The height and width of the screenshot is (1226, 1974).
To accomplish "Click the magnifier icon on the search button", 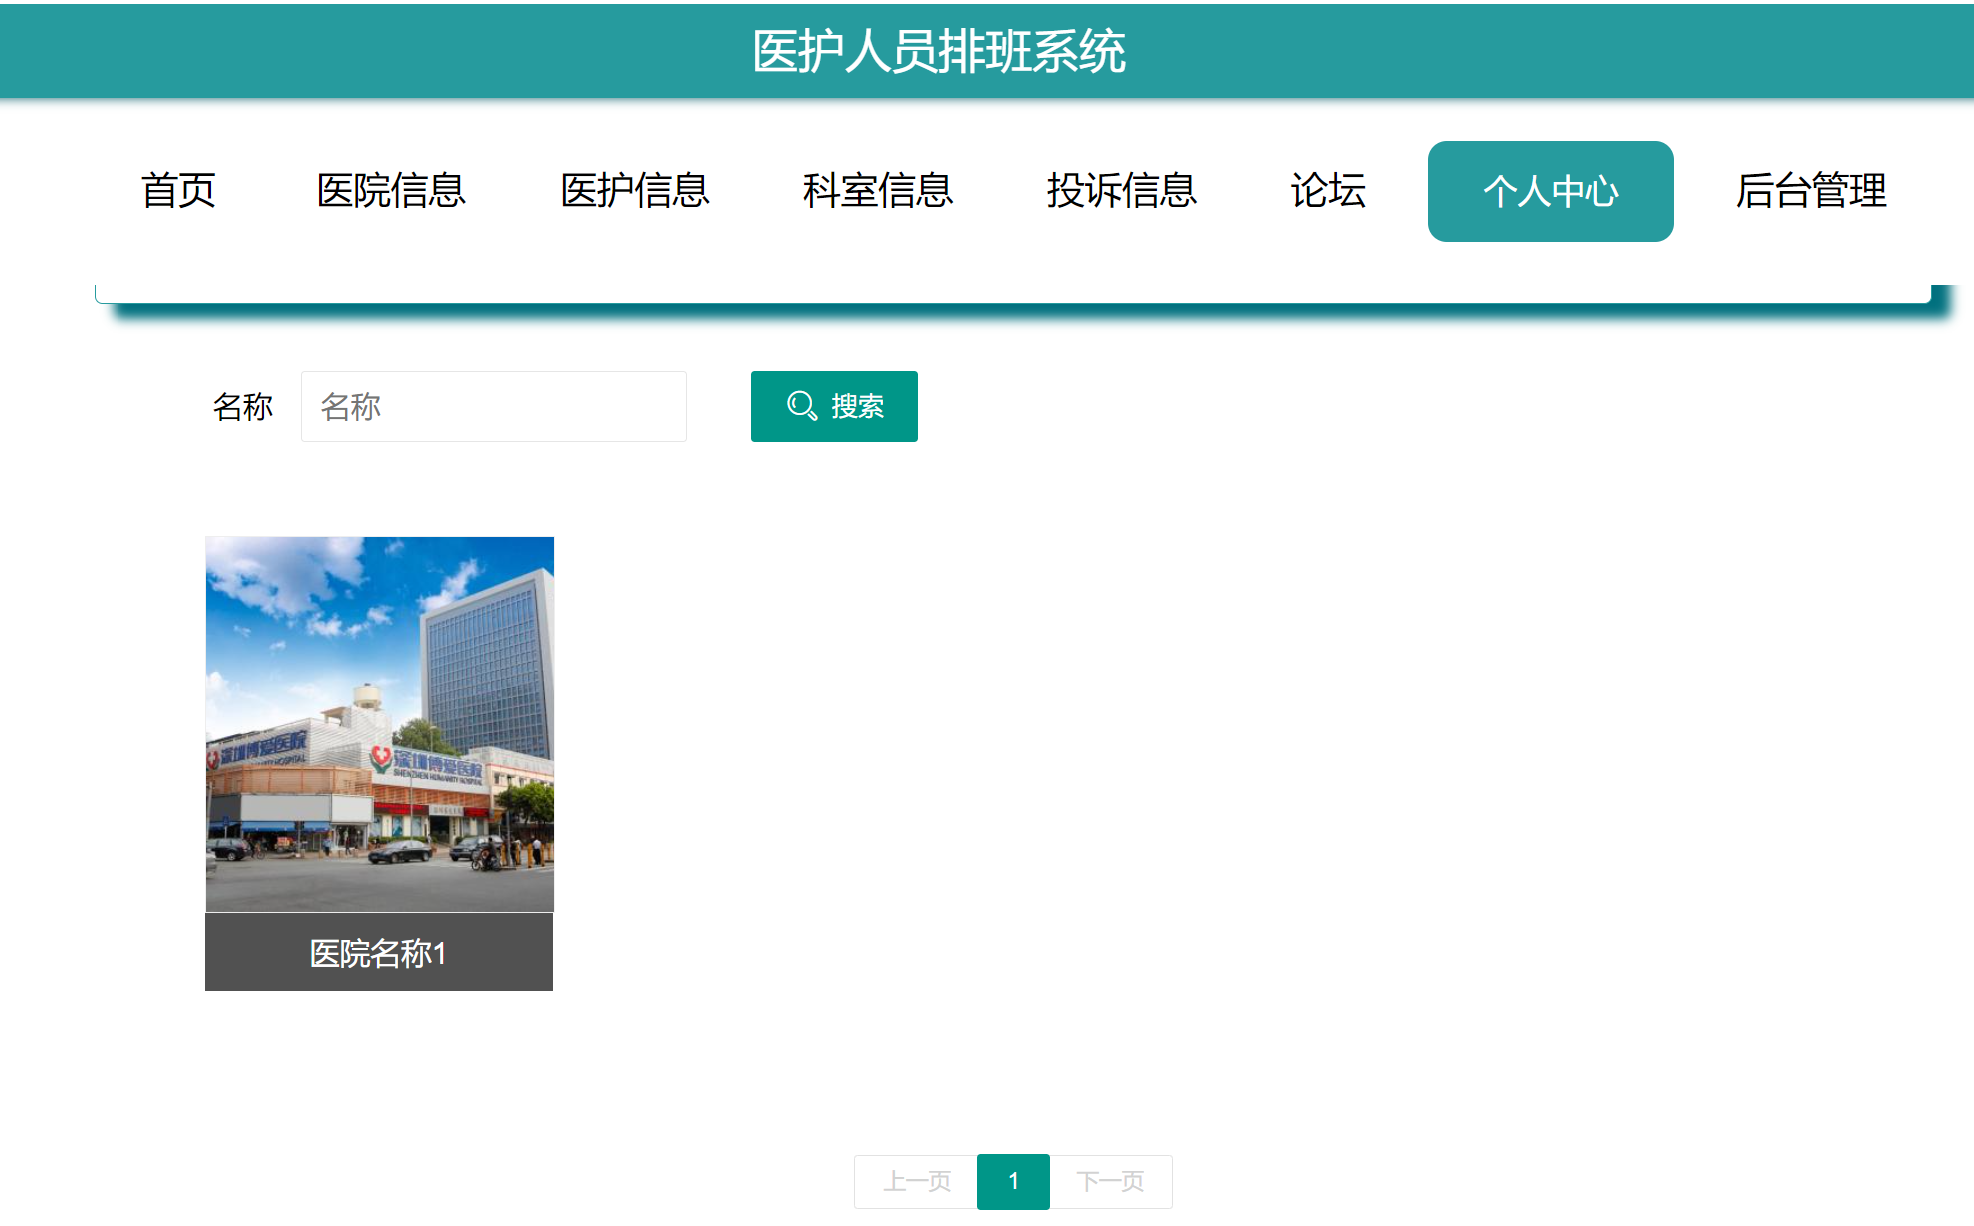I will [800, 406].
